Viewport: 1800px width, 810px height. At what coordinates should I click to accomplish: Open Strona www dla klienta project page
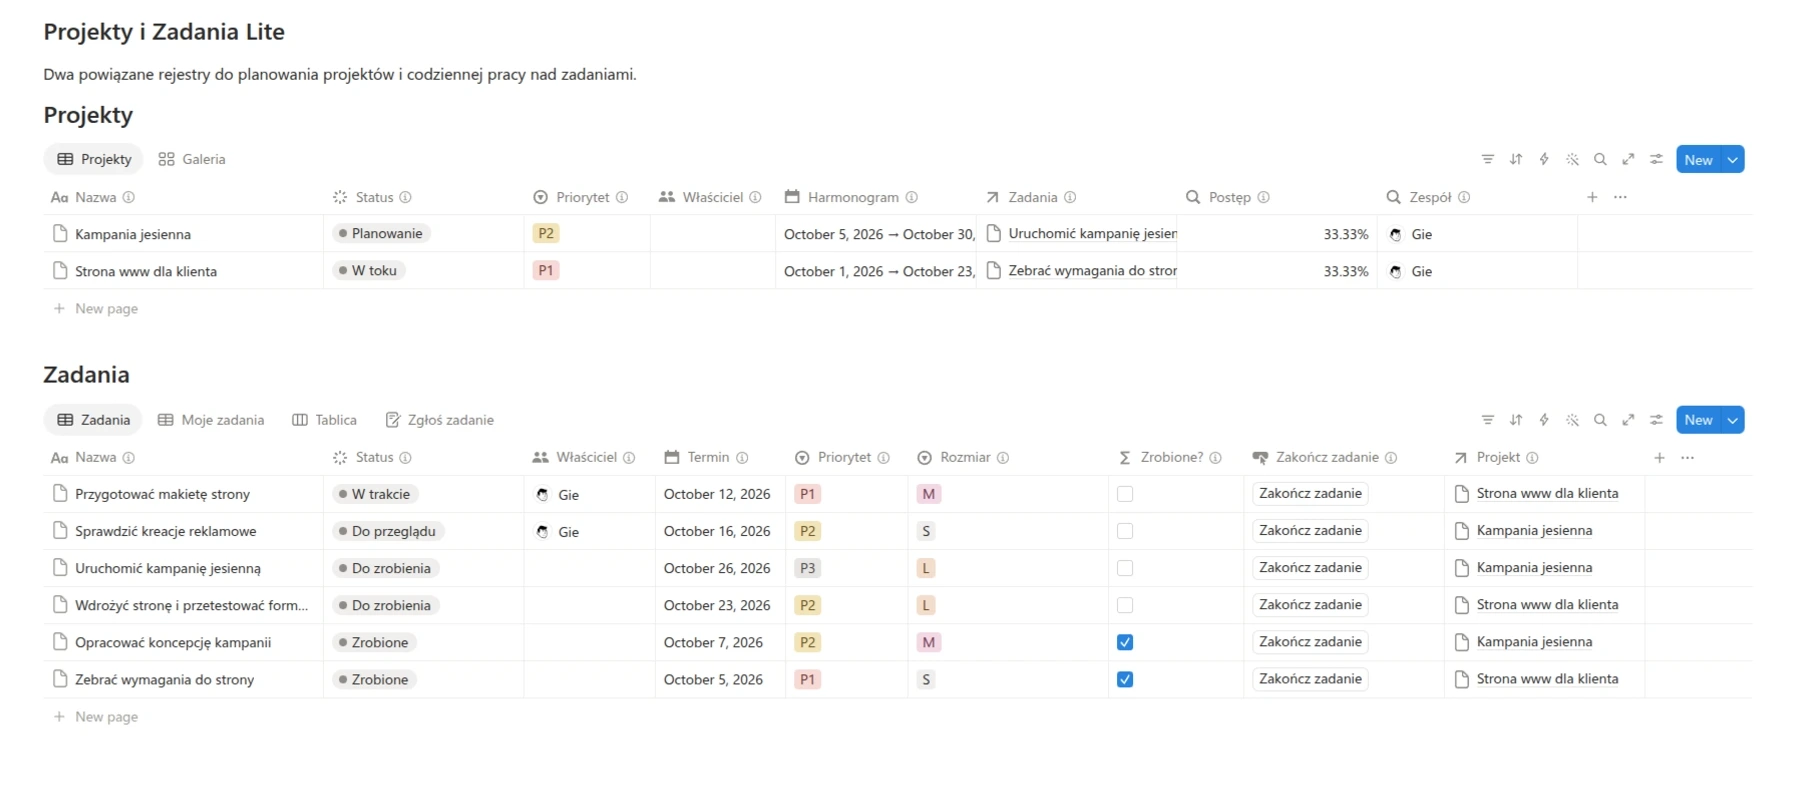tap(146, 271)
